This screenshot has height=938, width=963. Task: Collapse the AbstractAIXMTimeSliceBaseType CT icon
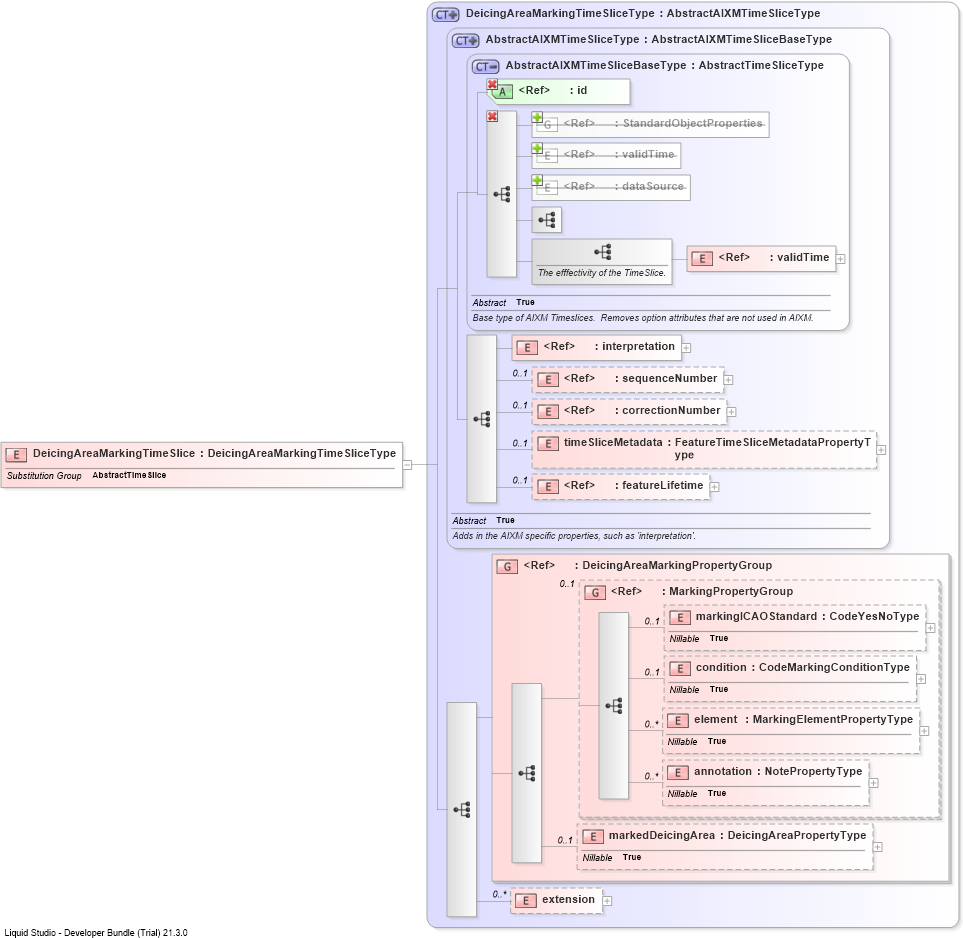point(485,66)
